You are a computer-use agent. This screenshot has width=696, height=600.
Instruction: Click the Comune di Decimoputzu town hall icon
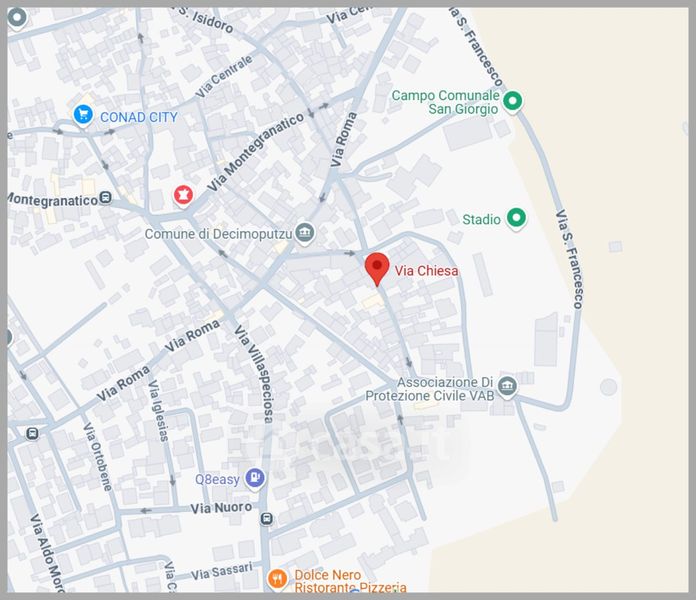tap(304, 232)
